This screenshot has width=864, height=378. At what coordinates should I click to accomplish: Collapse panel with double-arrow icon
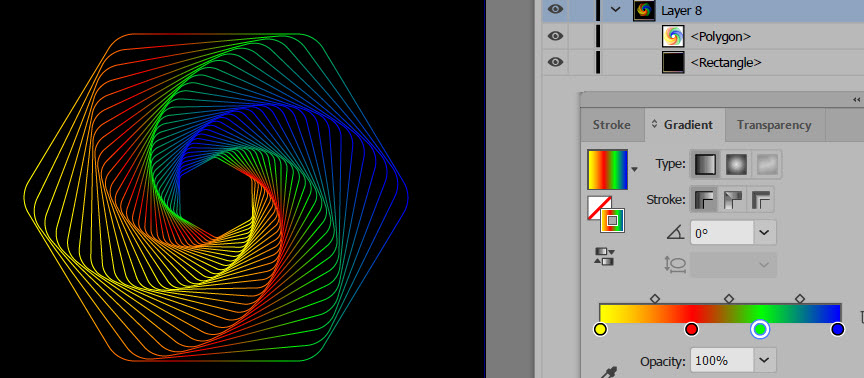coord(856,100)
